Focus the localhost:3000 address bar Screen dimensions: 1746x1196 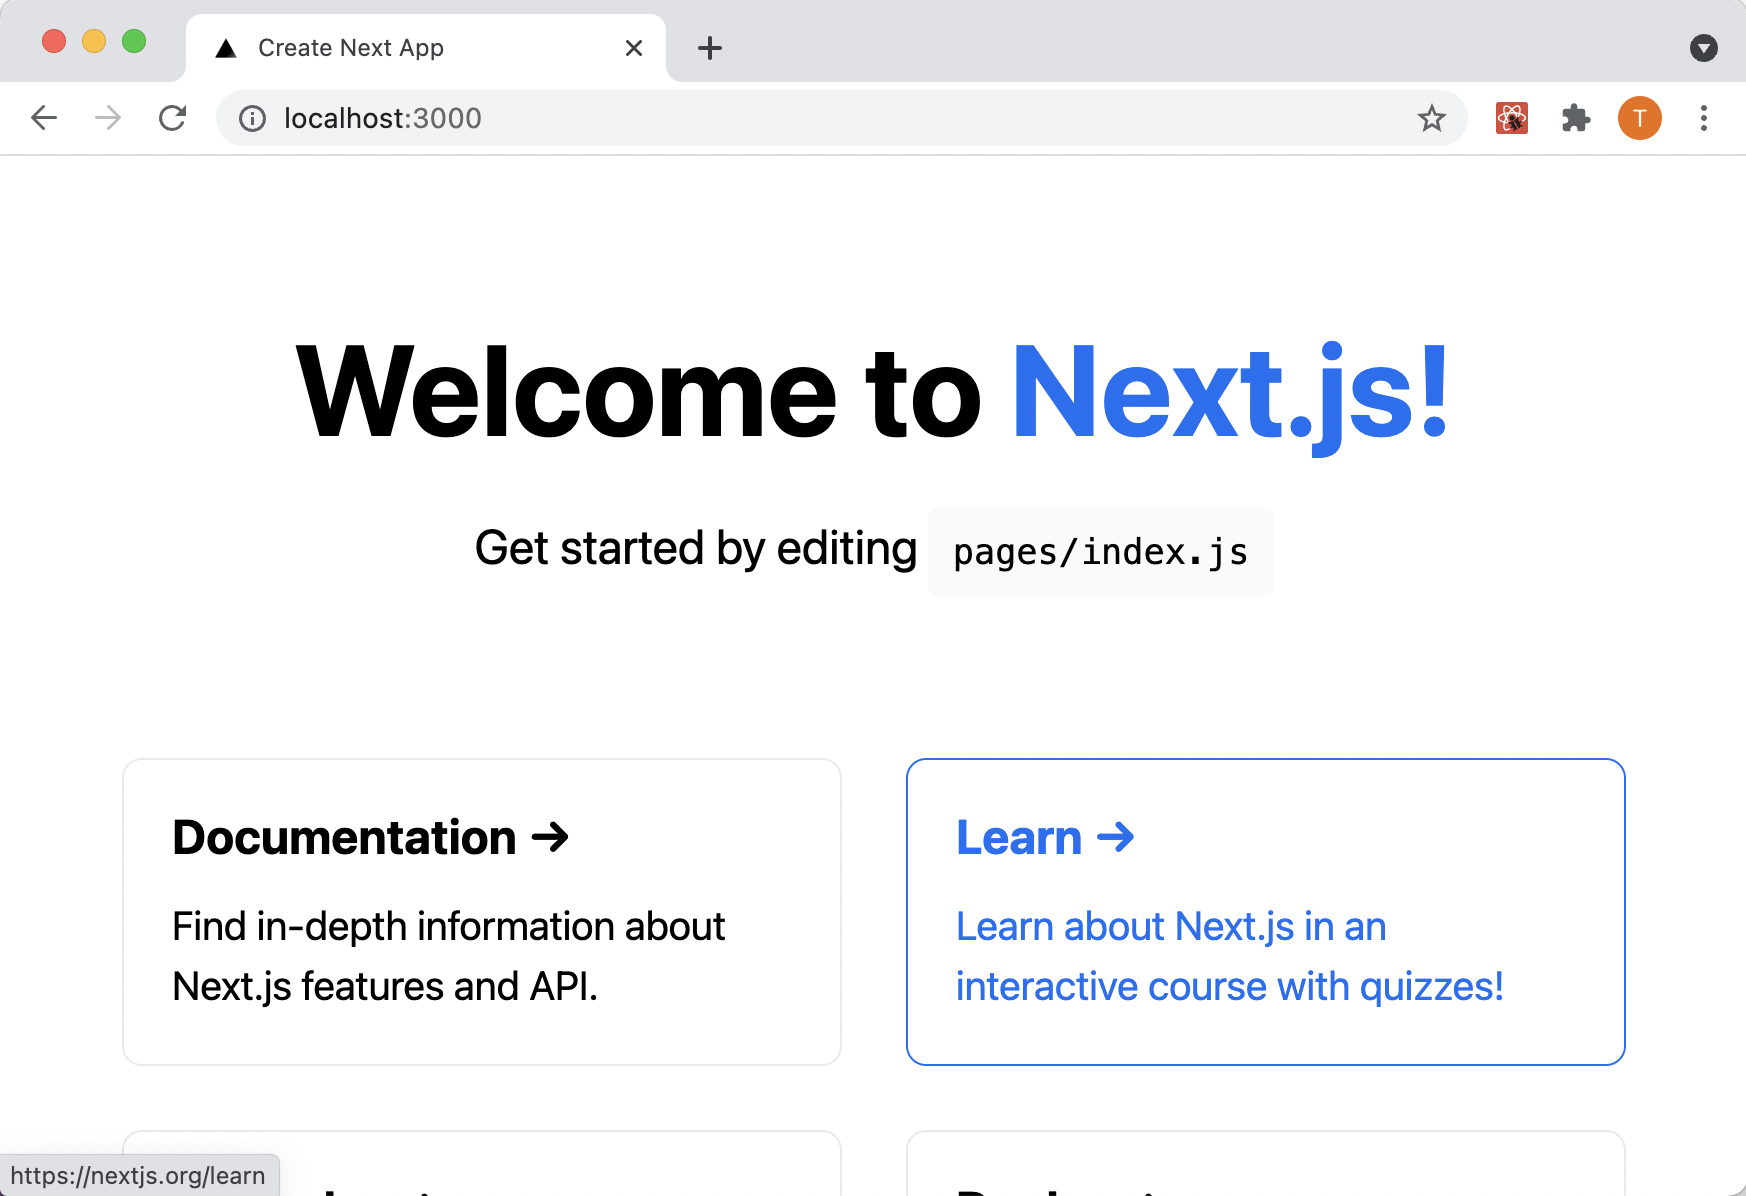click(x=842, y=118)
